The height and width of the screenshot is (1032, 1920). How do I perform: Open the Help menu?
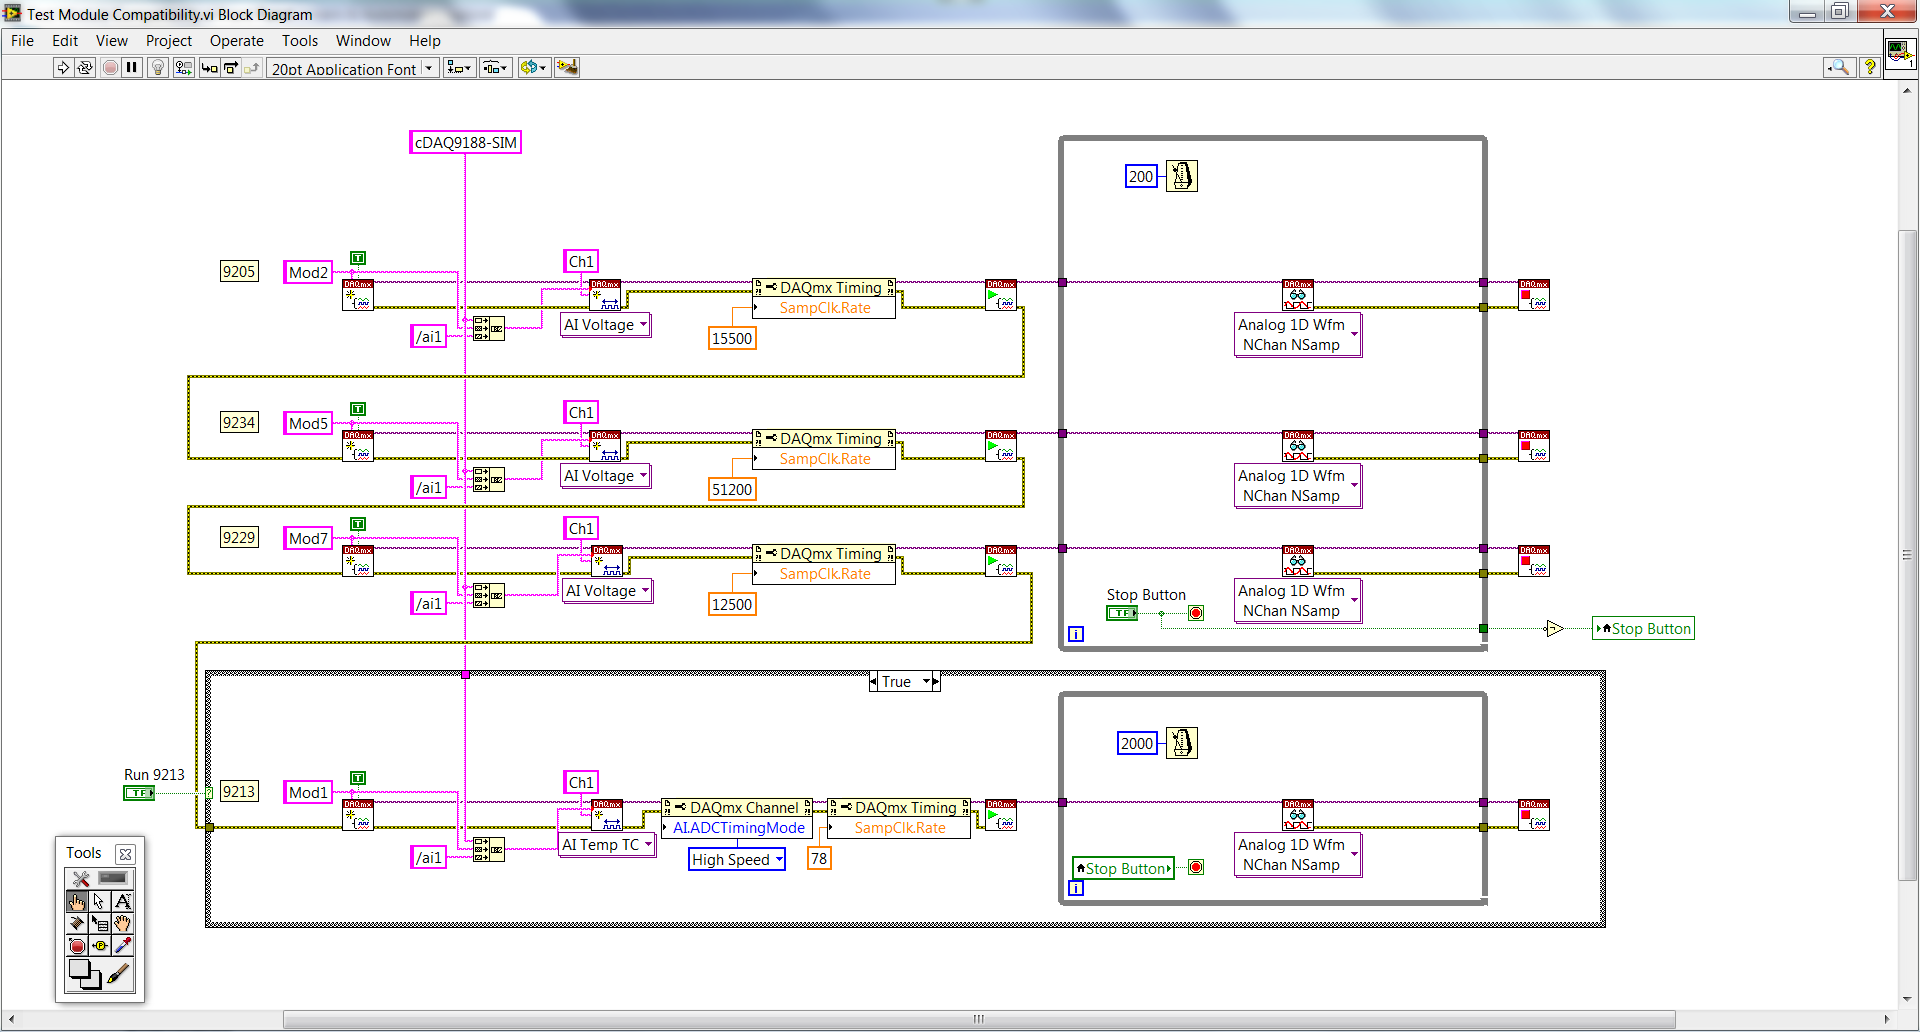[x=425, y=40]
